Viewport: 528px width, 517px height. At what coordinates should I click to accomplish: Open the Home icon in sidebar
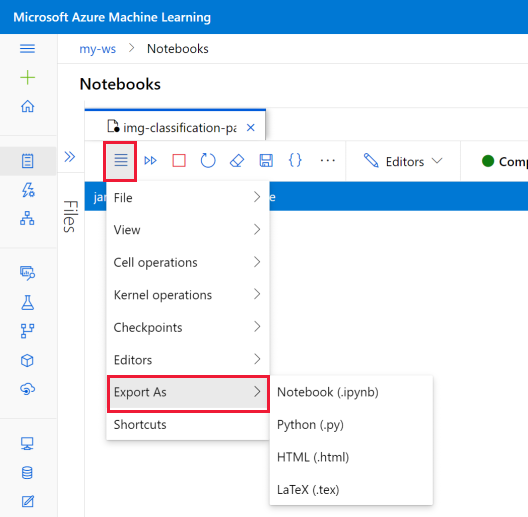tap(27, 106)
